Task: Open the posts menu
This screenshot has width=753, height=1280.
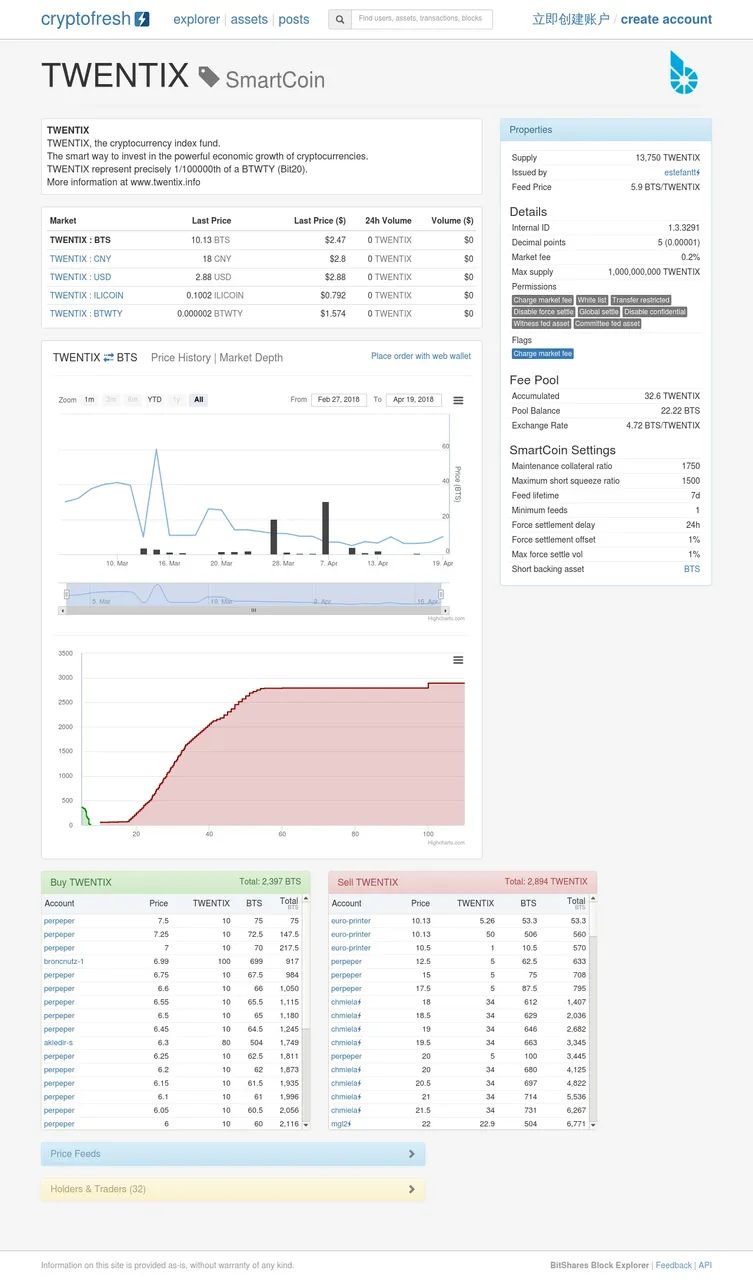Action: [x=294, y=19]
